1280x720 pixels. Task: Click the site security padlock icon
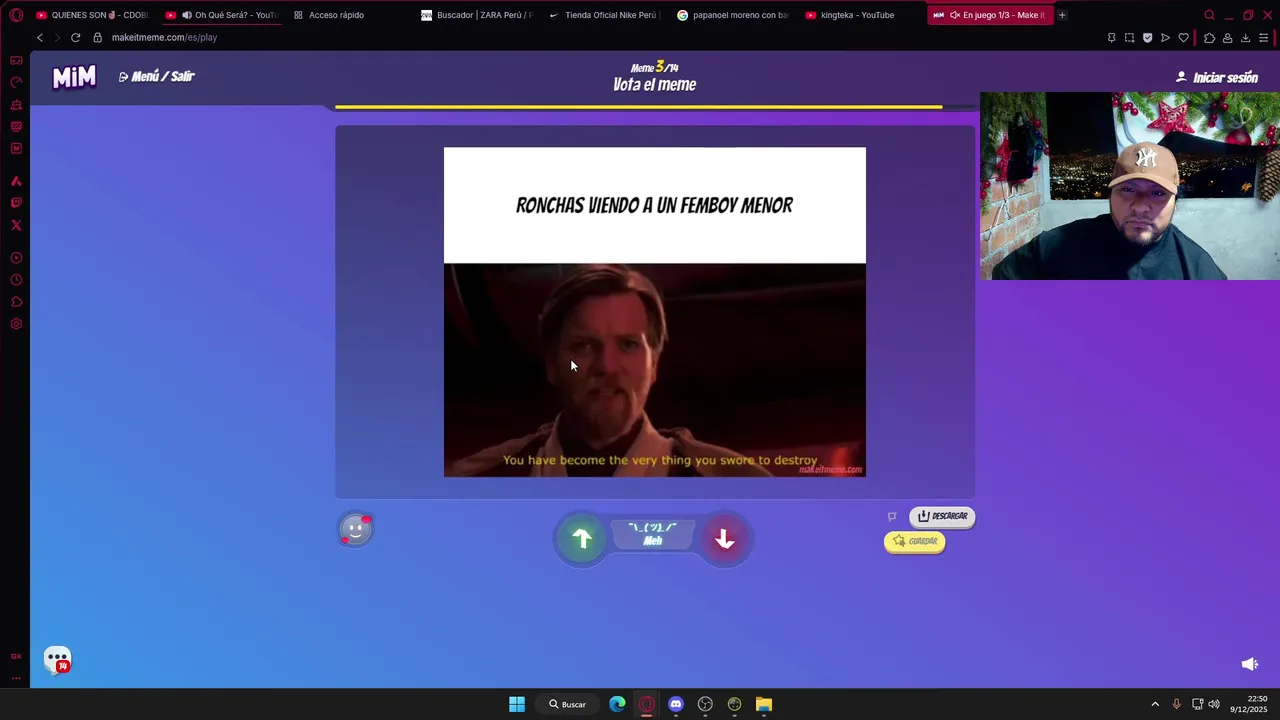[97, 37]
